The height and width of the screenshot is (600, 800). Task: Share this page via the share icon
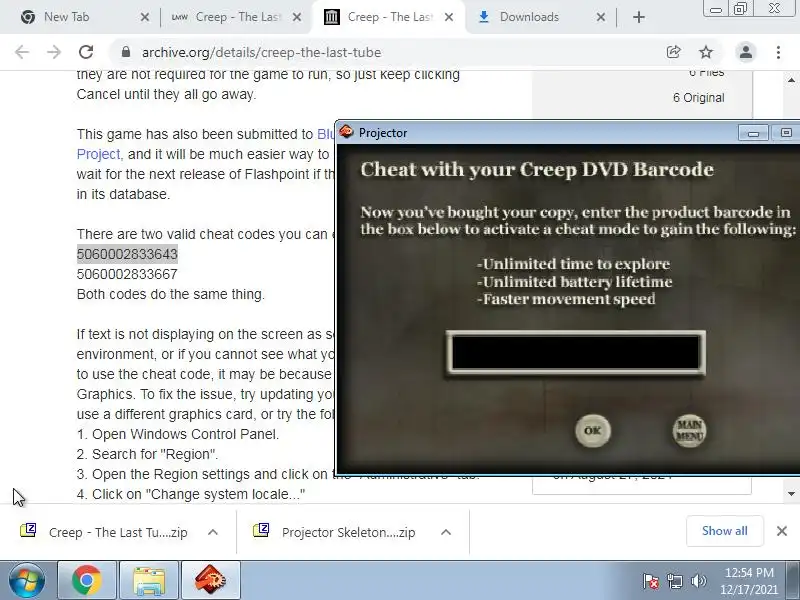pos(673,52)
